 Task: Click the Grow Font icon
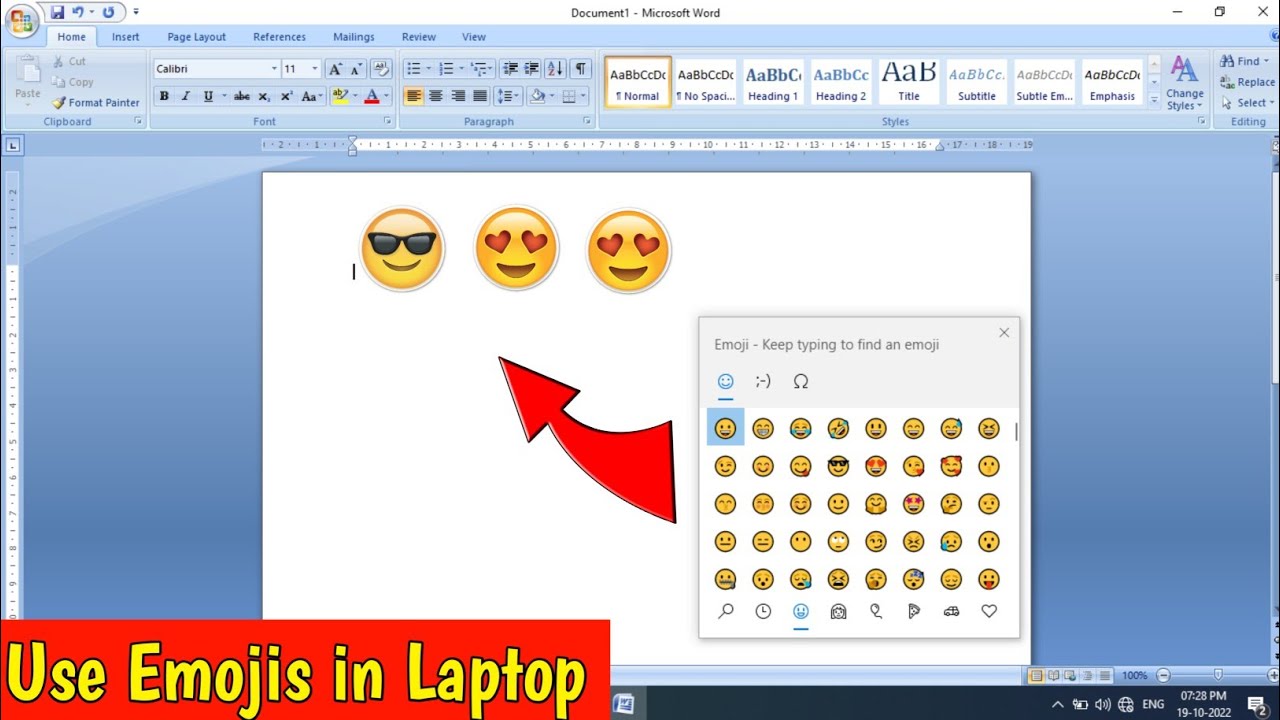tap(336, 69)
